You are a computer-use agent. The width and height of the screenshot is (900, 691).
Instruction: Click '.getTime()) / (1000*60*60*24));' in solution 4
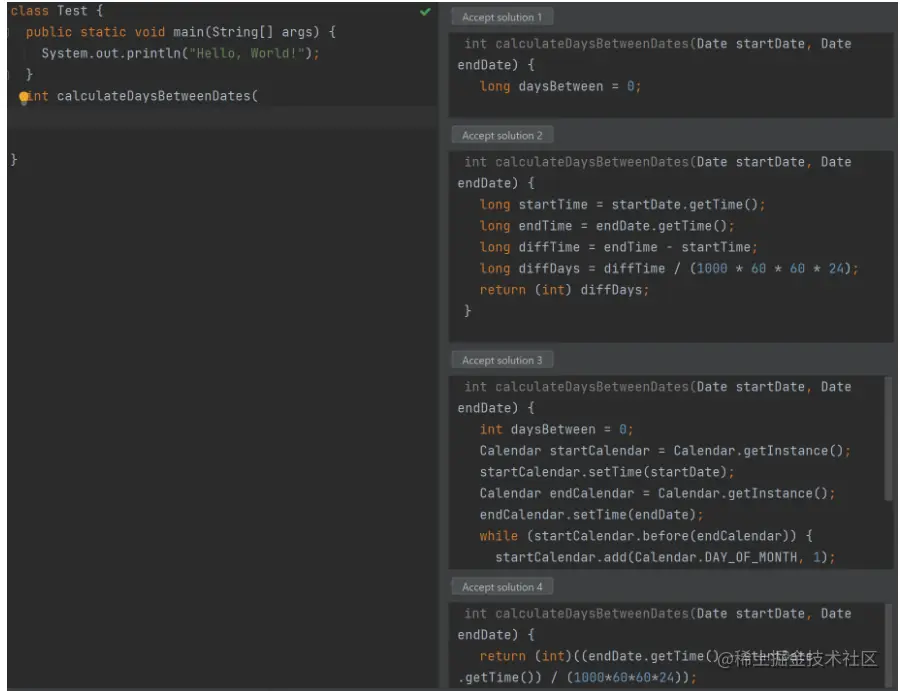[x=577, y=678]
